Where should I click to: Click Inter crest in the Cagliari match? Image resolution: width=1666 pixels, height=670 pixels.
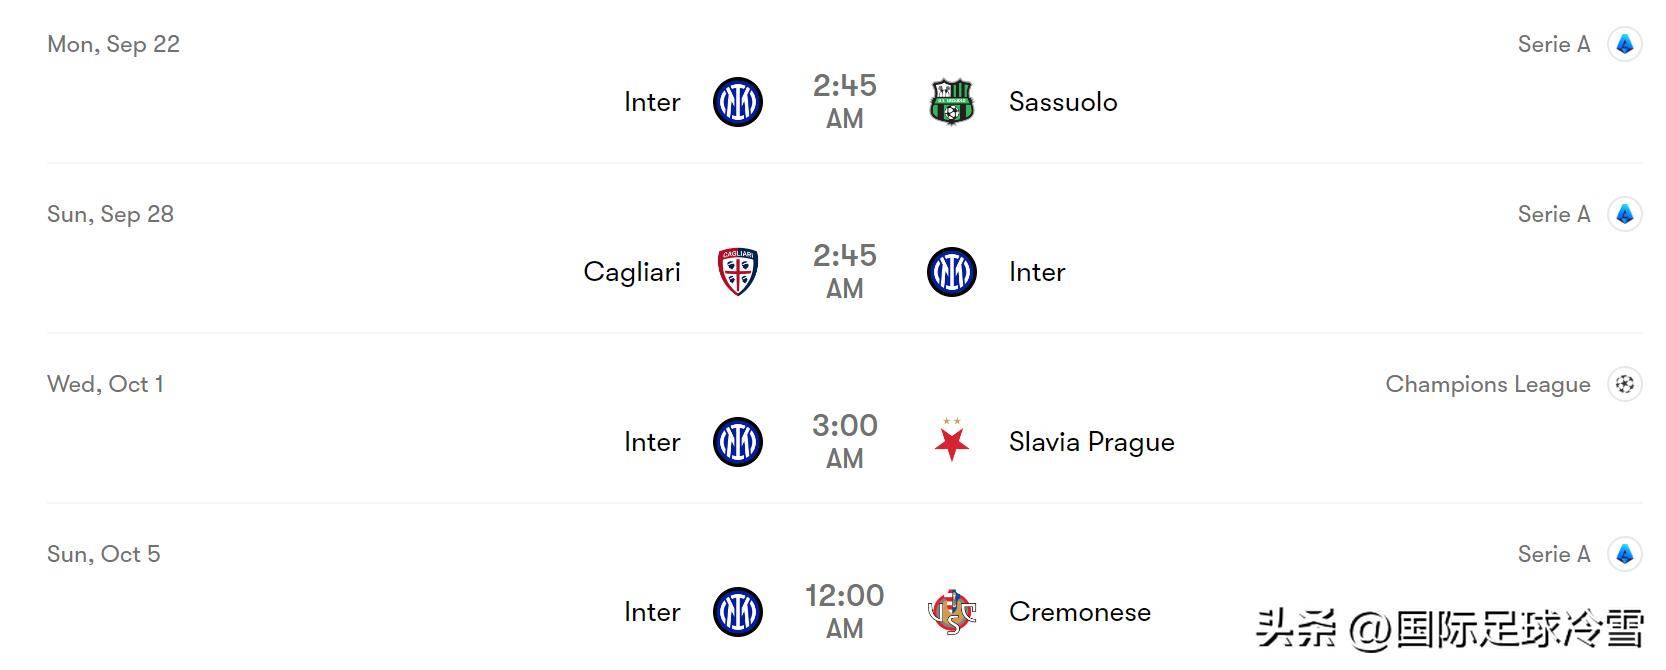[951, 272]
